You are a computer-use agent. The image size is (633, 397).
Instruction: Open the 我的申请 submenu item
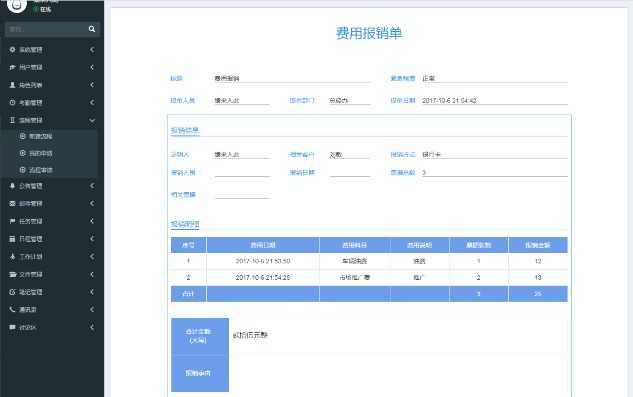40,153
